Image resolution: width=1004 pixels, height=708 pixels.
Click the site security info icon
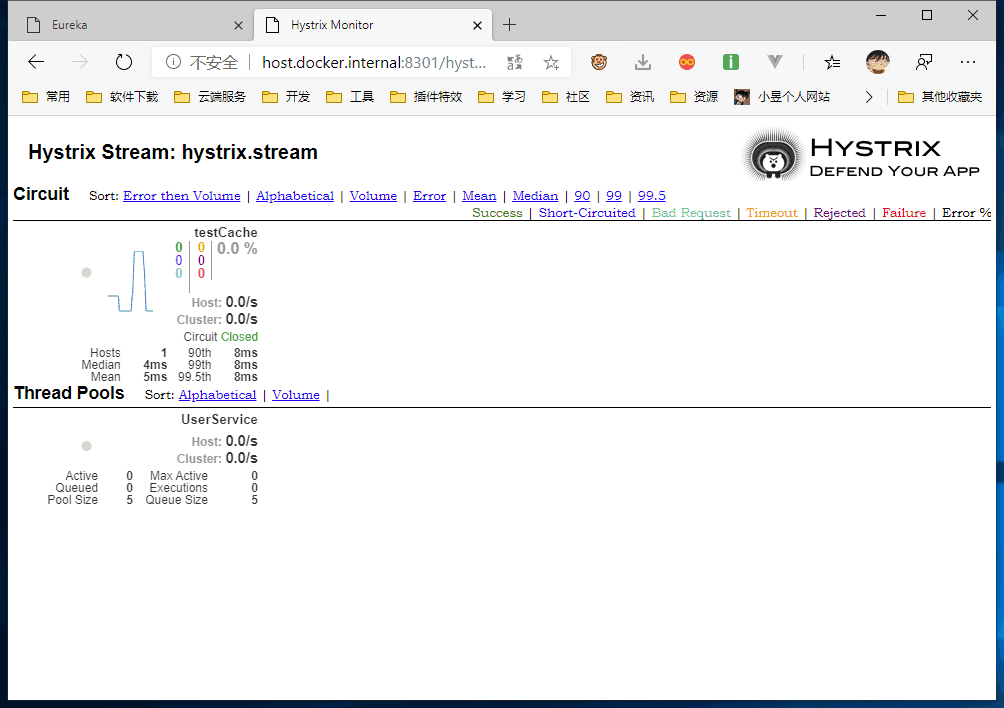[x=173, y=62]
